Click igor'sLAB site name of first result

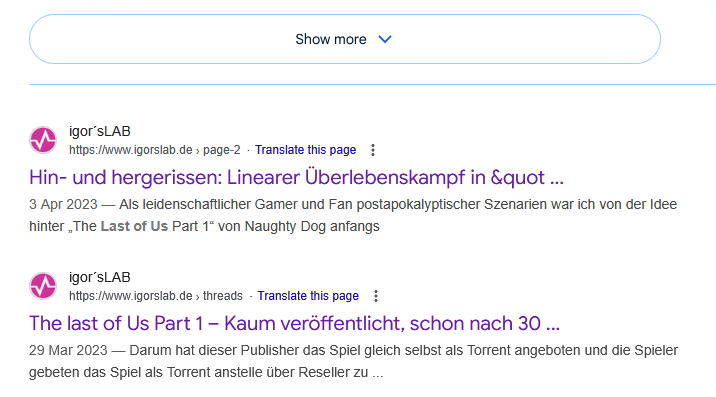click(x=100, y=131)
